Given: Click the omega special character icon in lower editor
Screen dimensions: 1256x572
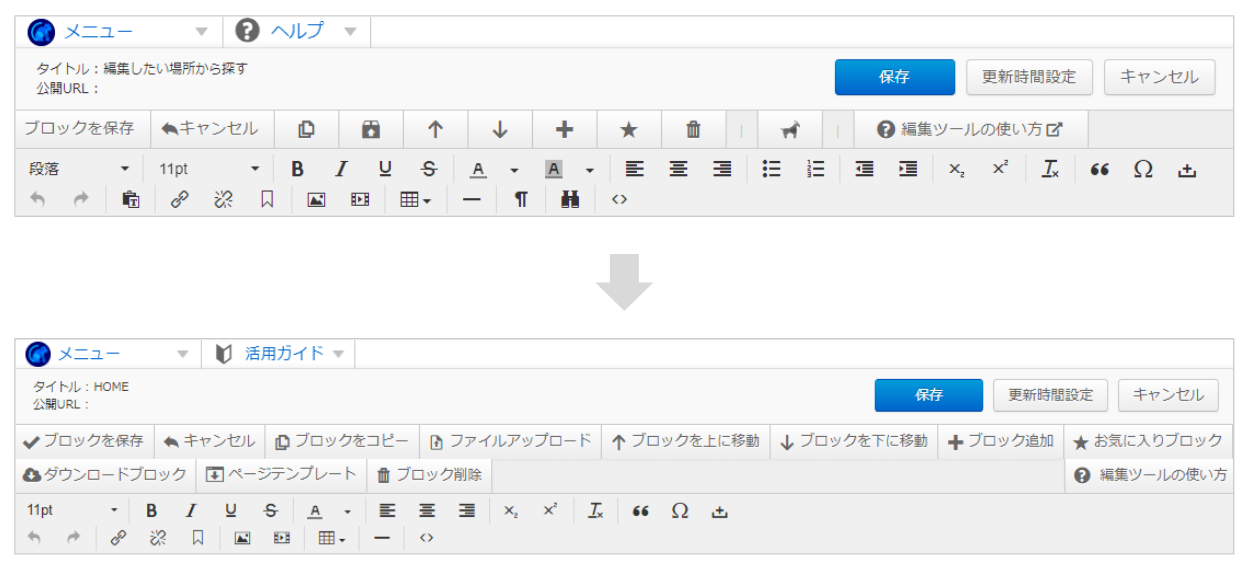Looking at the screenshot, I should tap(680, 511).
